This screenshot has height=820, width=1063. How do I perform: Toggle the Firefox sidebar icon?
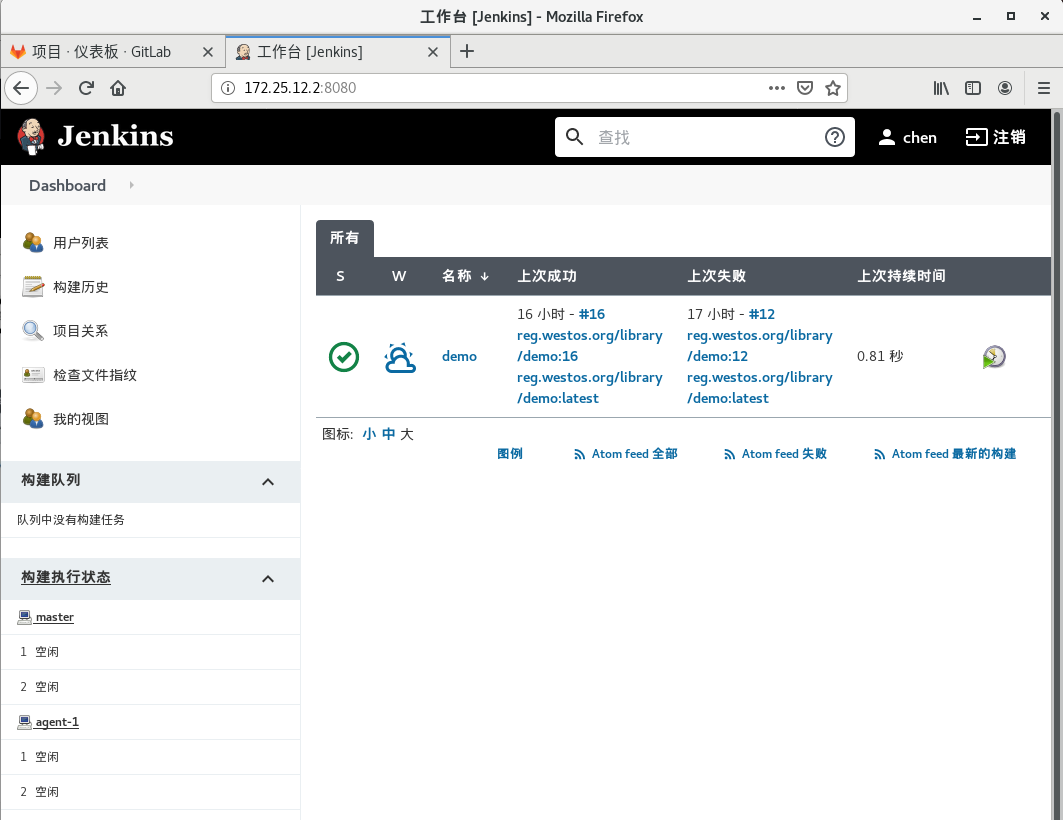973,88
